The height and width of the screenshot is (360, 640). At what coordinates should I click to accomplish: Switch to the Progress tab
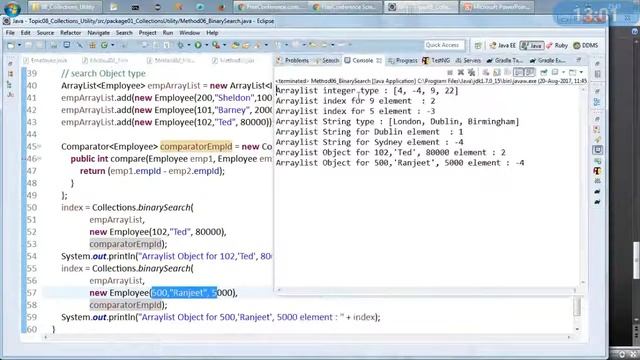(x=402, y=60)
